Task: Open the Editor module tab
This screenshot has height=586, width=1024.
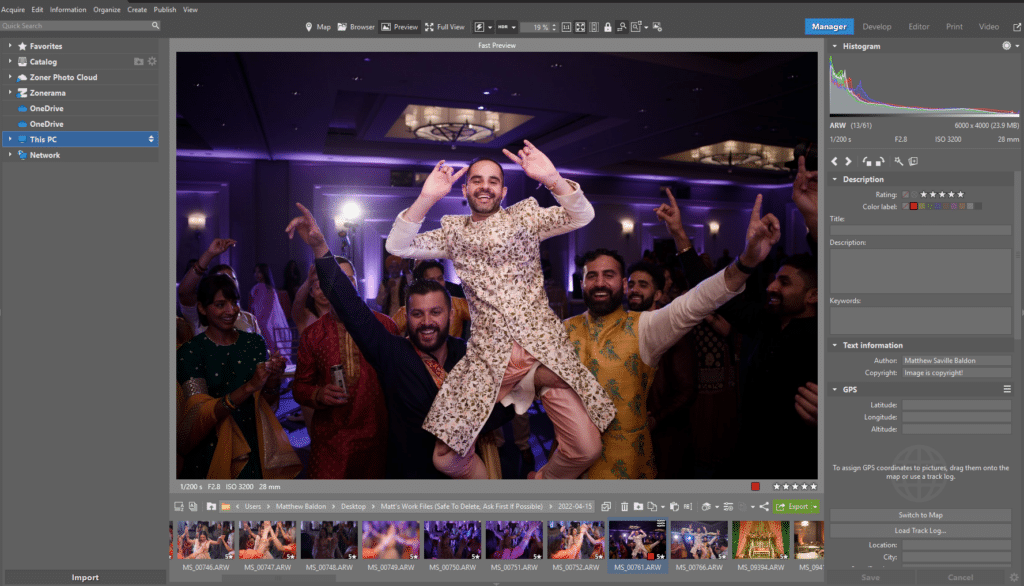Action: (918, 27)
